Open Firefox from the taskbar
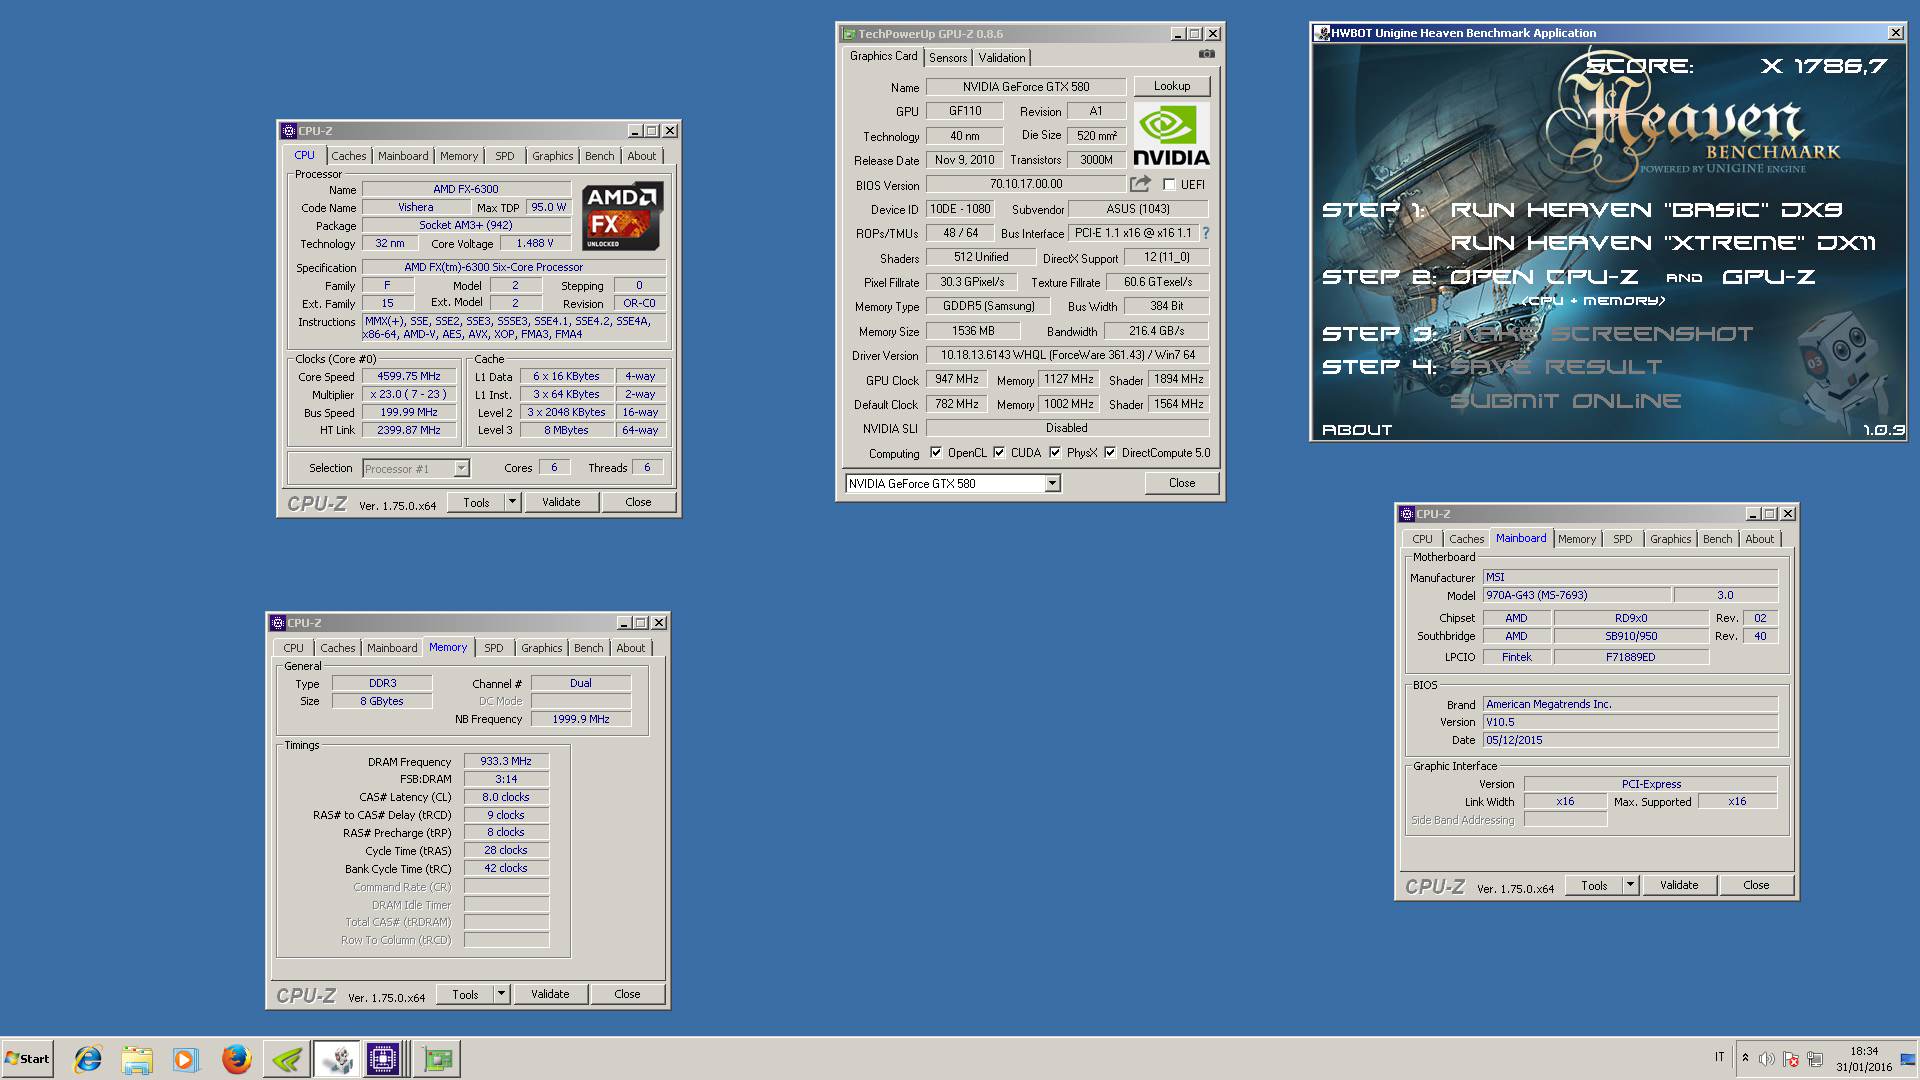The height and width of the screenshot is (1080, 1920). coord(236,1059)
